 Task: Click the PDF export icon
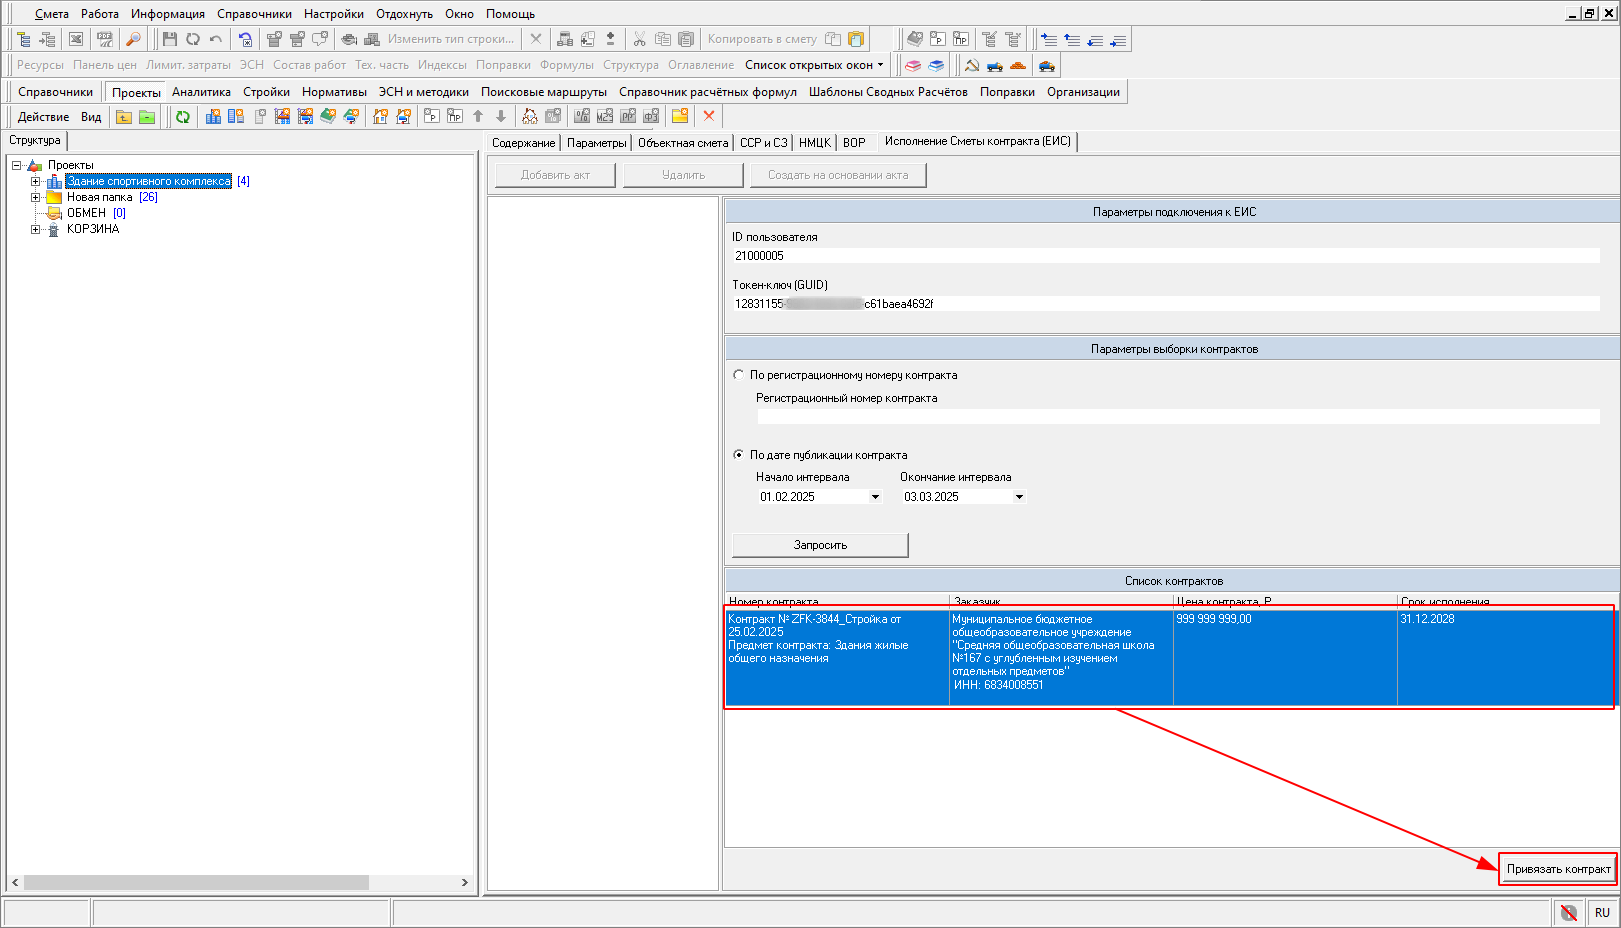coord(104,39)
